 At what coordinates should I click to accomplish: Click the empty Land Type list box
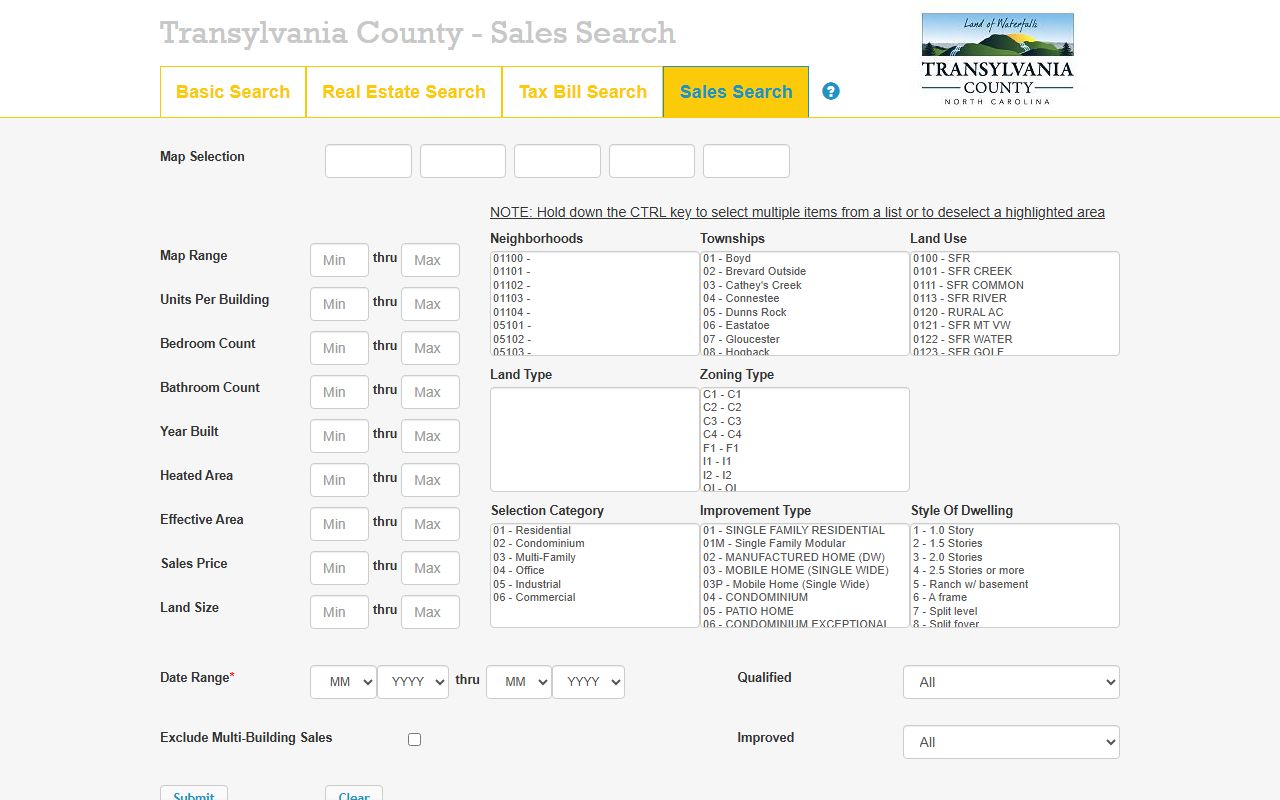click(595, 439)
